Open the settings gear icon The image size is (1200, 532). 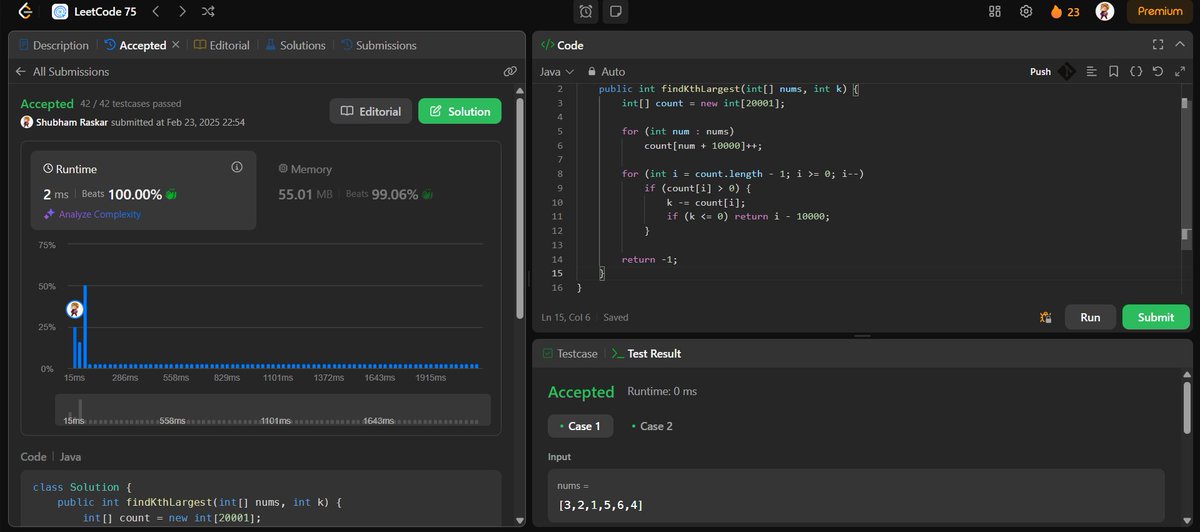tap(1025, 12)
